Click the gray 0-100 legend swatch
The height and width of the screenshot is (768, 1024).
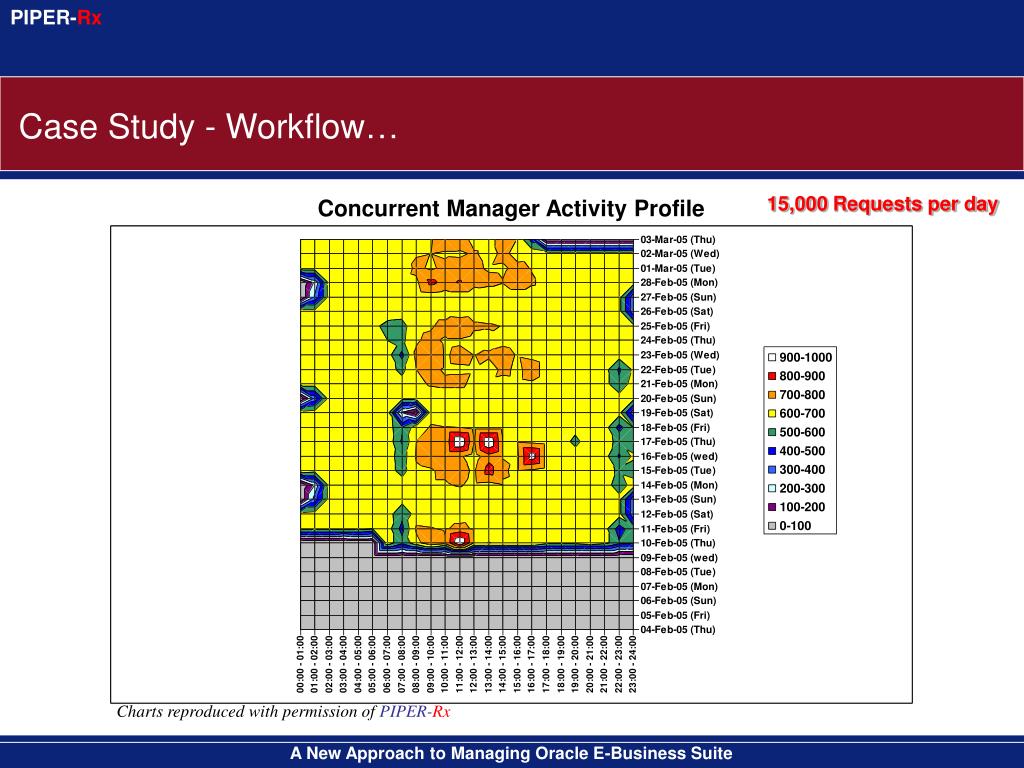click(x=772, y=526)
